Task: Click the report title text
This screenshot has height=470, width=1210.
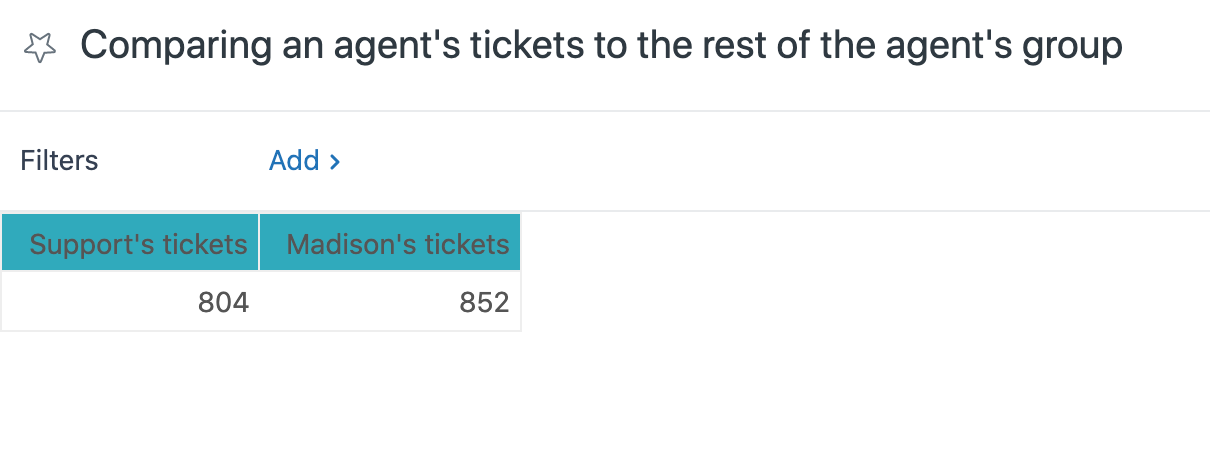Action: point(601,46)
